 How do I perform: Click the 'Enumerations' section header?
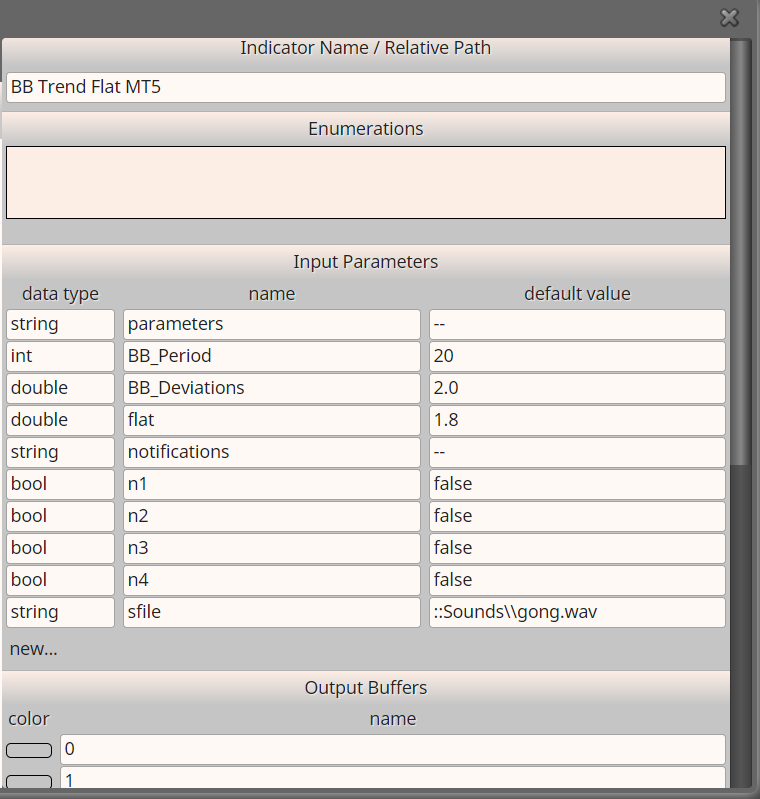[x=365, y=129]
